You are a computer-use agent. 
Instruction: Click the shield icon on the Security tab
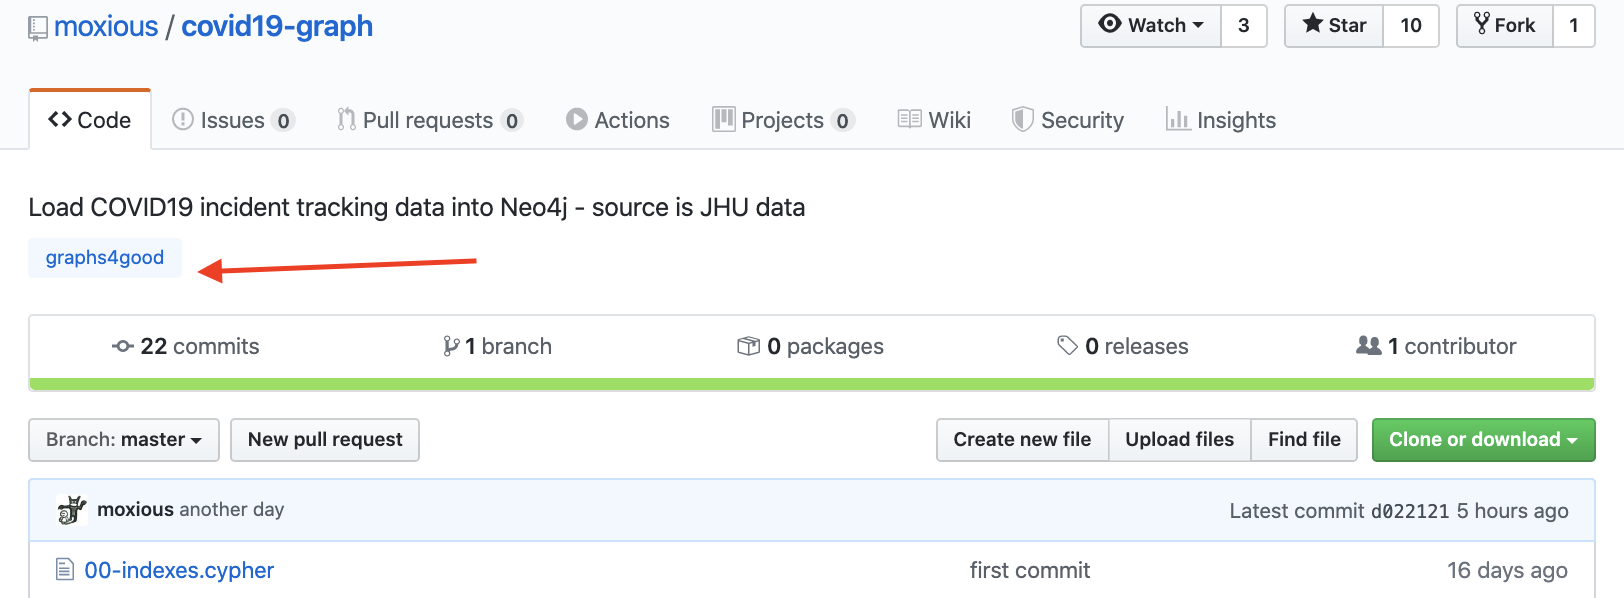(1022, 120)
